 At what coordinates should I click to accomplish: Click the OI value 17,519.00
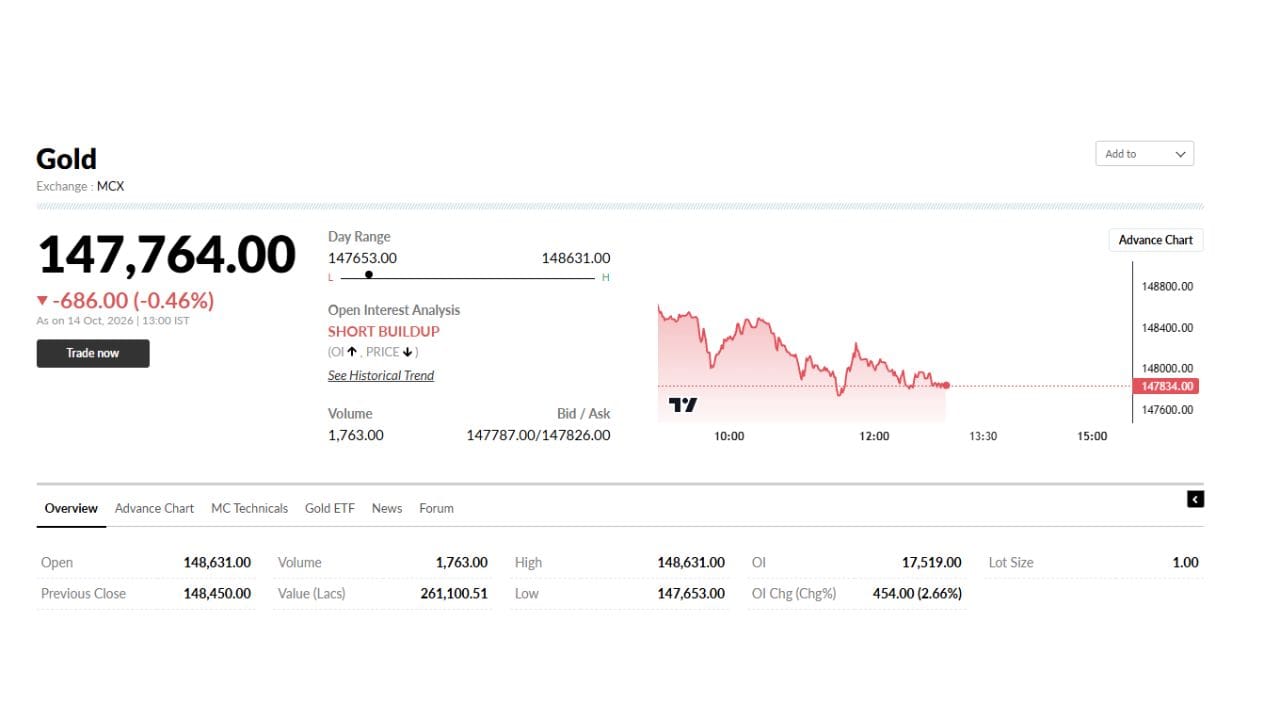tap(932, 562)
